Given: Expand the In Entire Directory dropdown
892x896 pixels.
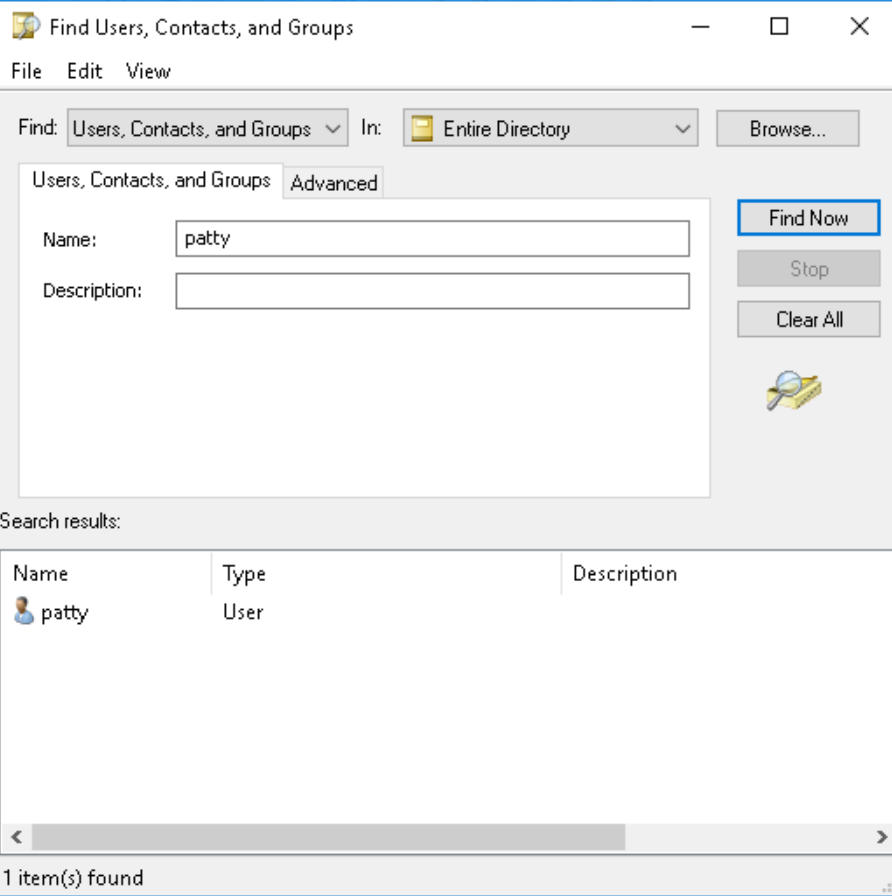Looking at the screenshot, I should tap(550, 128).
